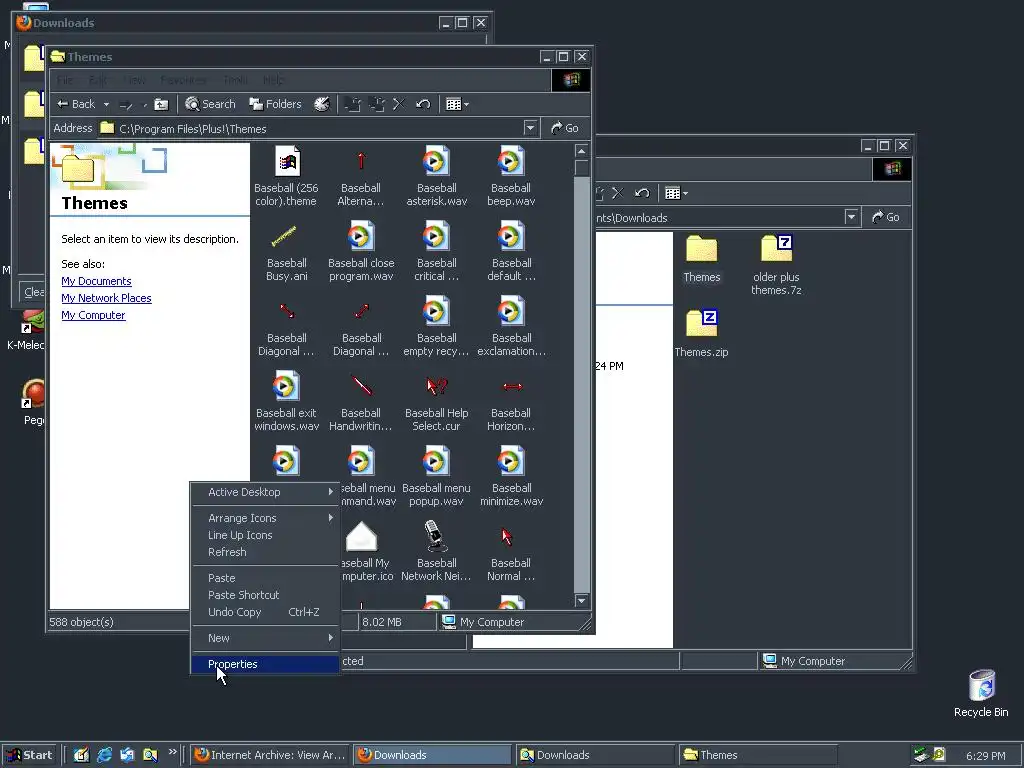Click the Back arrow in Themes toolbar
Viewport: 1024px width, 768px height.
click(76, 104)
